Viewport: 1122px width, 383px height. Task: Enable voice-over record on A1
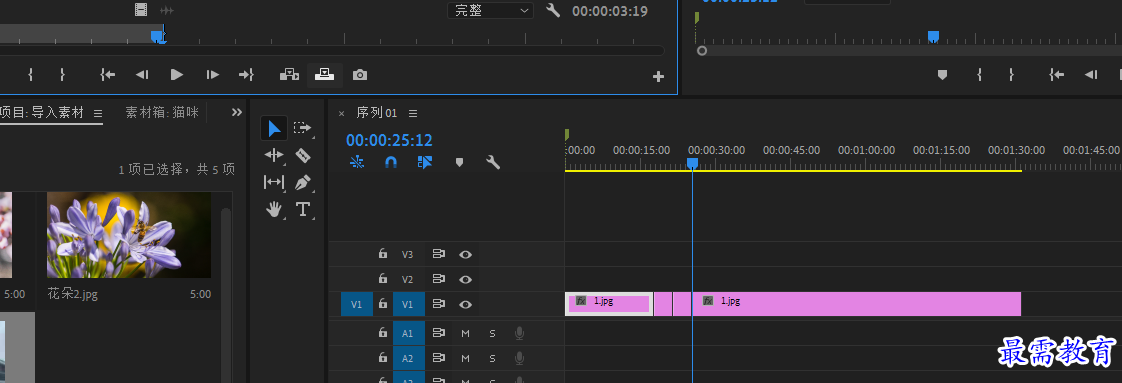point(519,333)
